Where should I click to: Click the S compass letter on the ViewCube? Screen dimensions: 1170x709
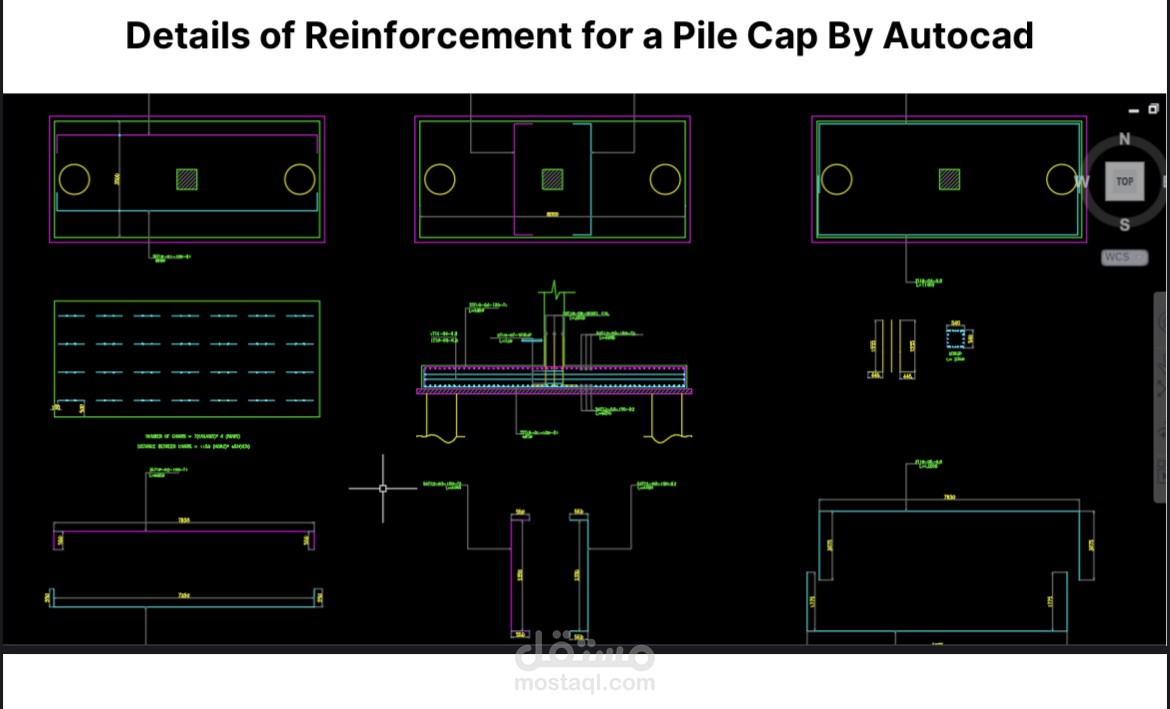click(x=1124, y=225)
